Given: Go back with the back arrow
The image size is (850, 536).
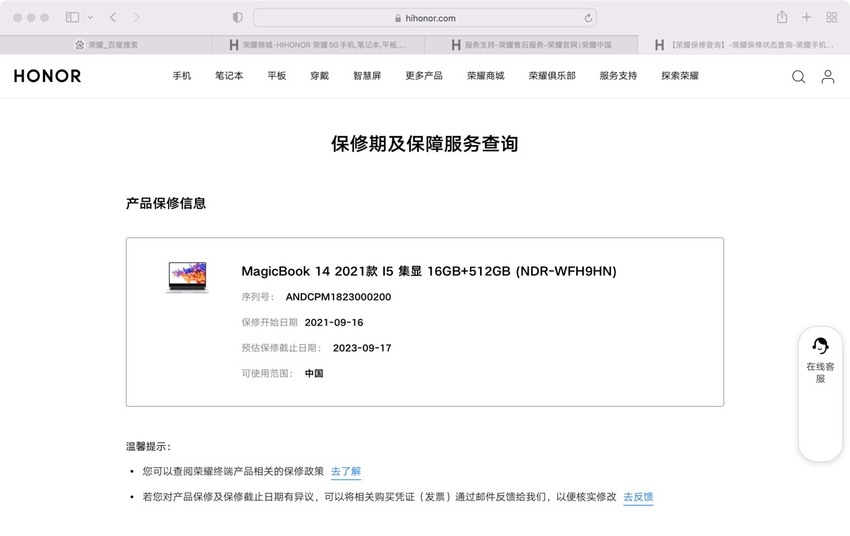Looking at the screenshot, I should (x=113, y=17).
